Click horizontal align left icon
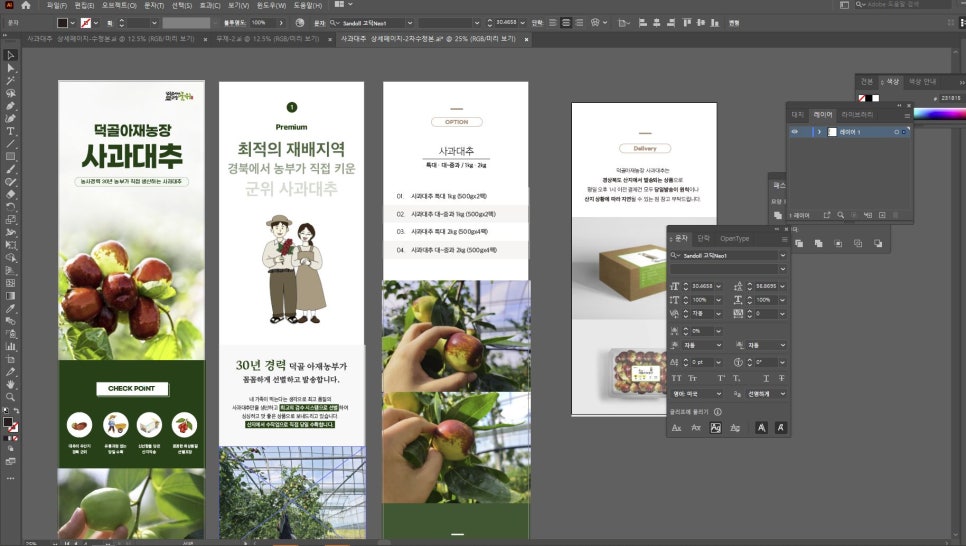Viewport: 966px width, 546px height. point(643,23)
